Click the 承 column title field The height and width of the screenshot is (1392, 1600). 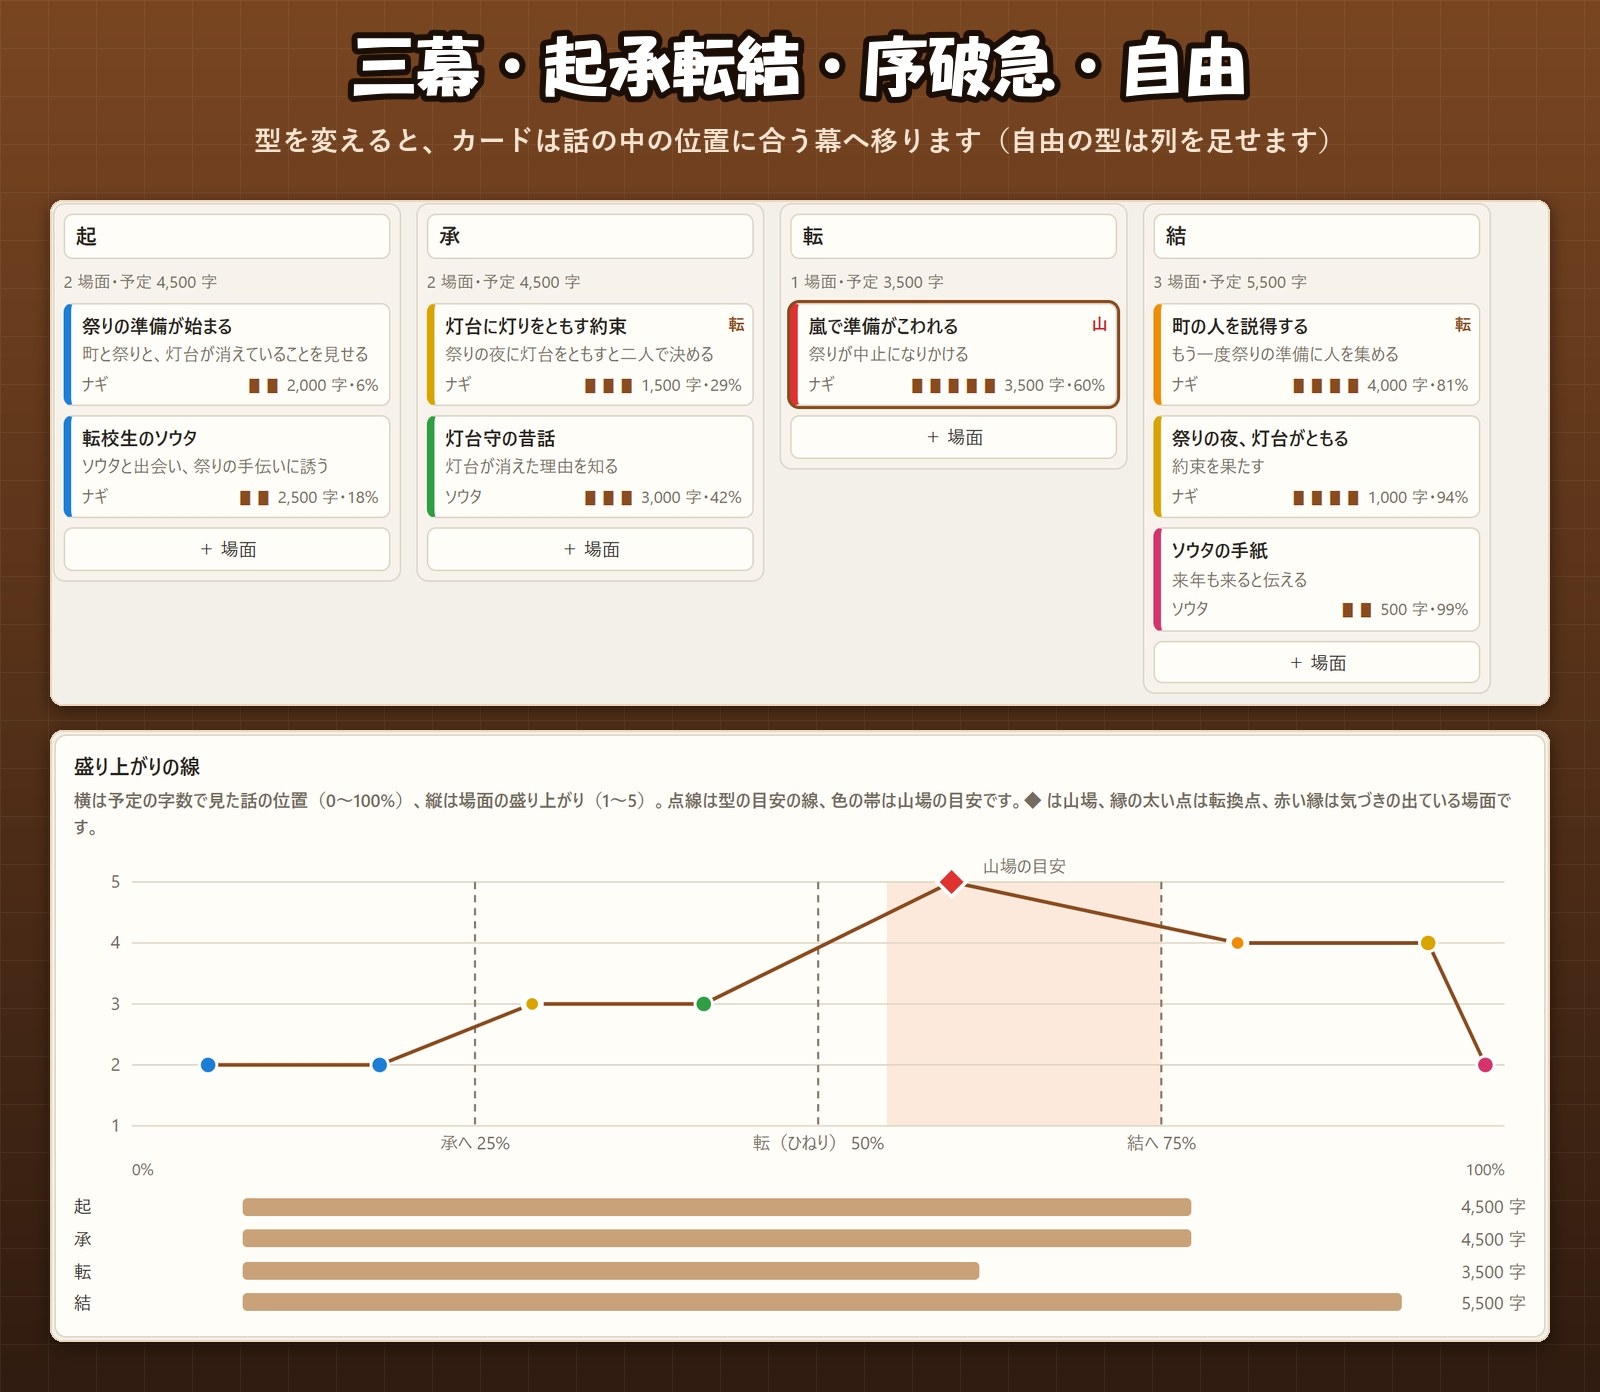[x=590, y=236]
